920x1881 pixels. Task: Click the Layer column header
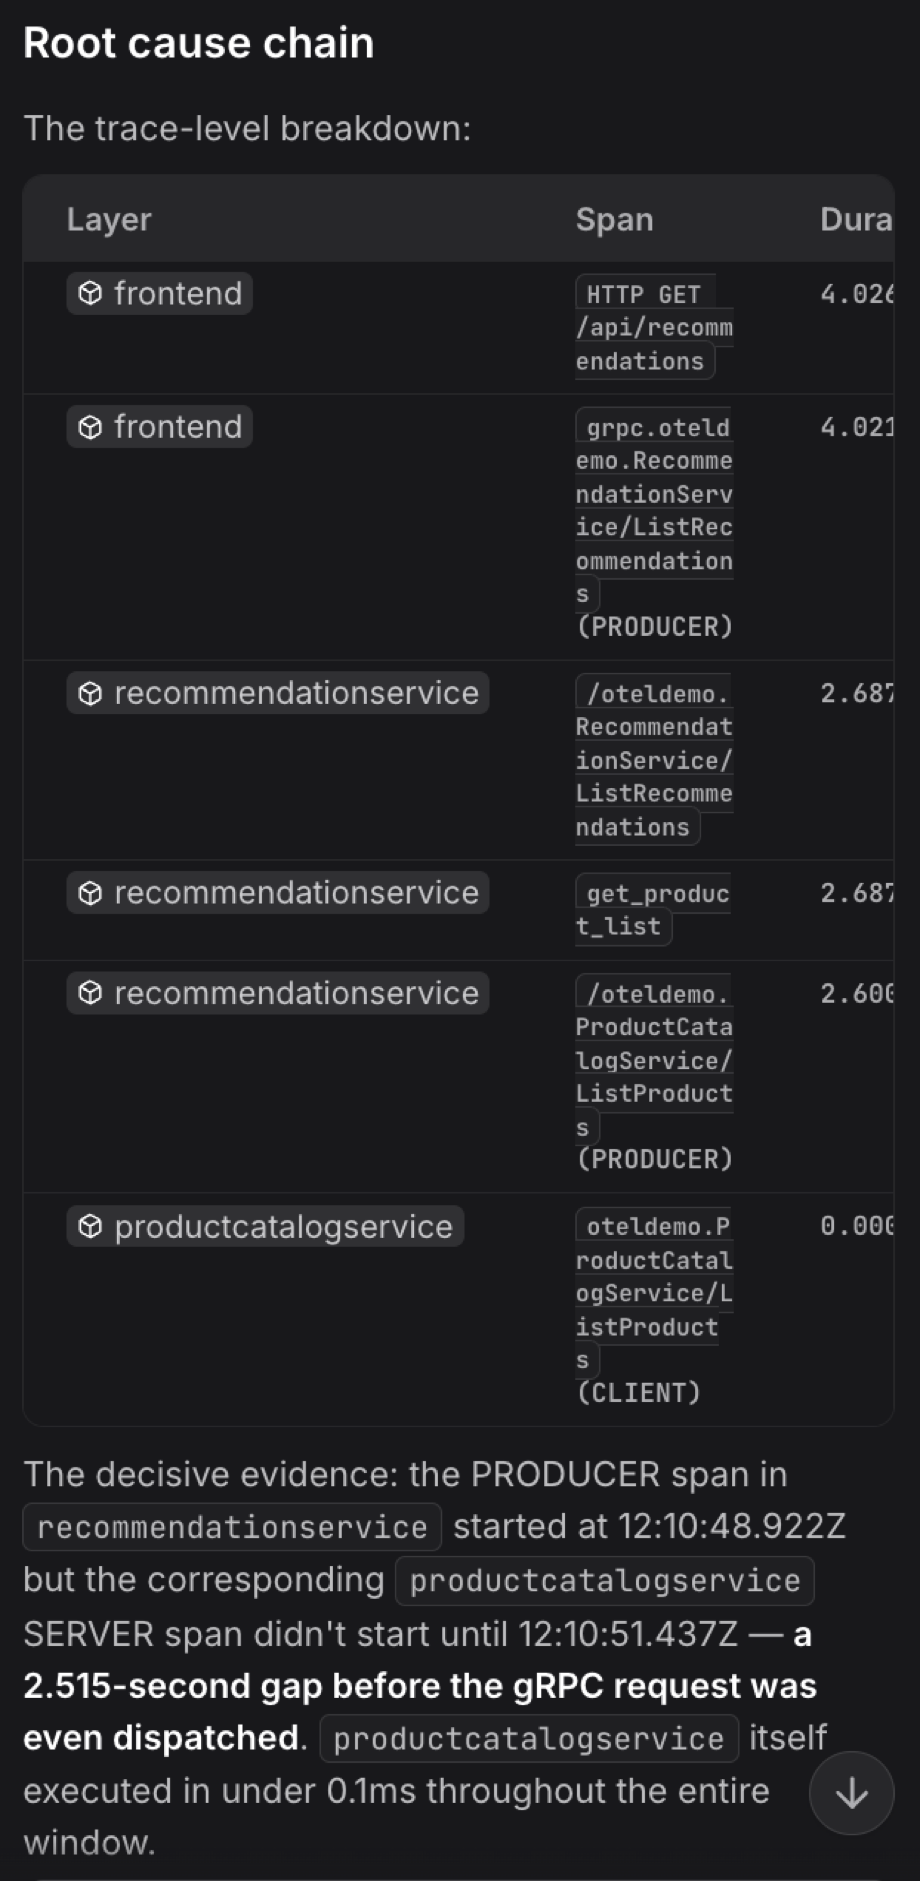(x=109, y=219)
